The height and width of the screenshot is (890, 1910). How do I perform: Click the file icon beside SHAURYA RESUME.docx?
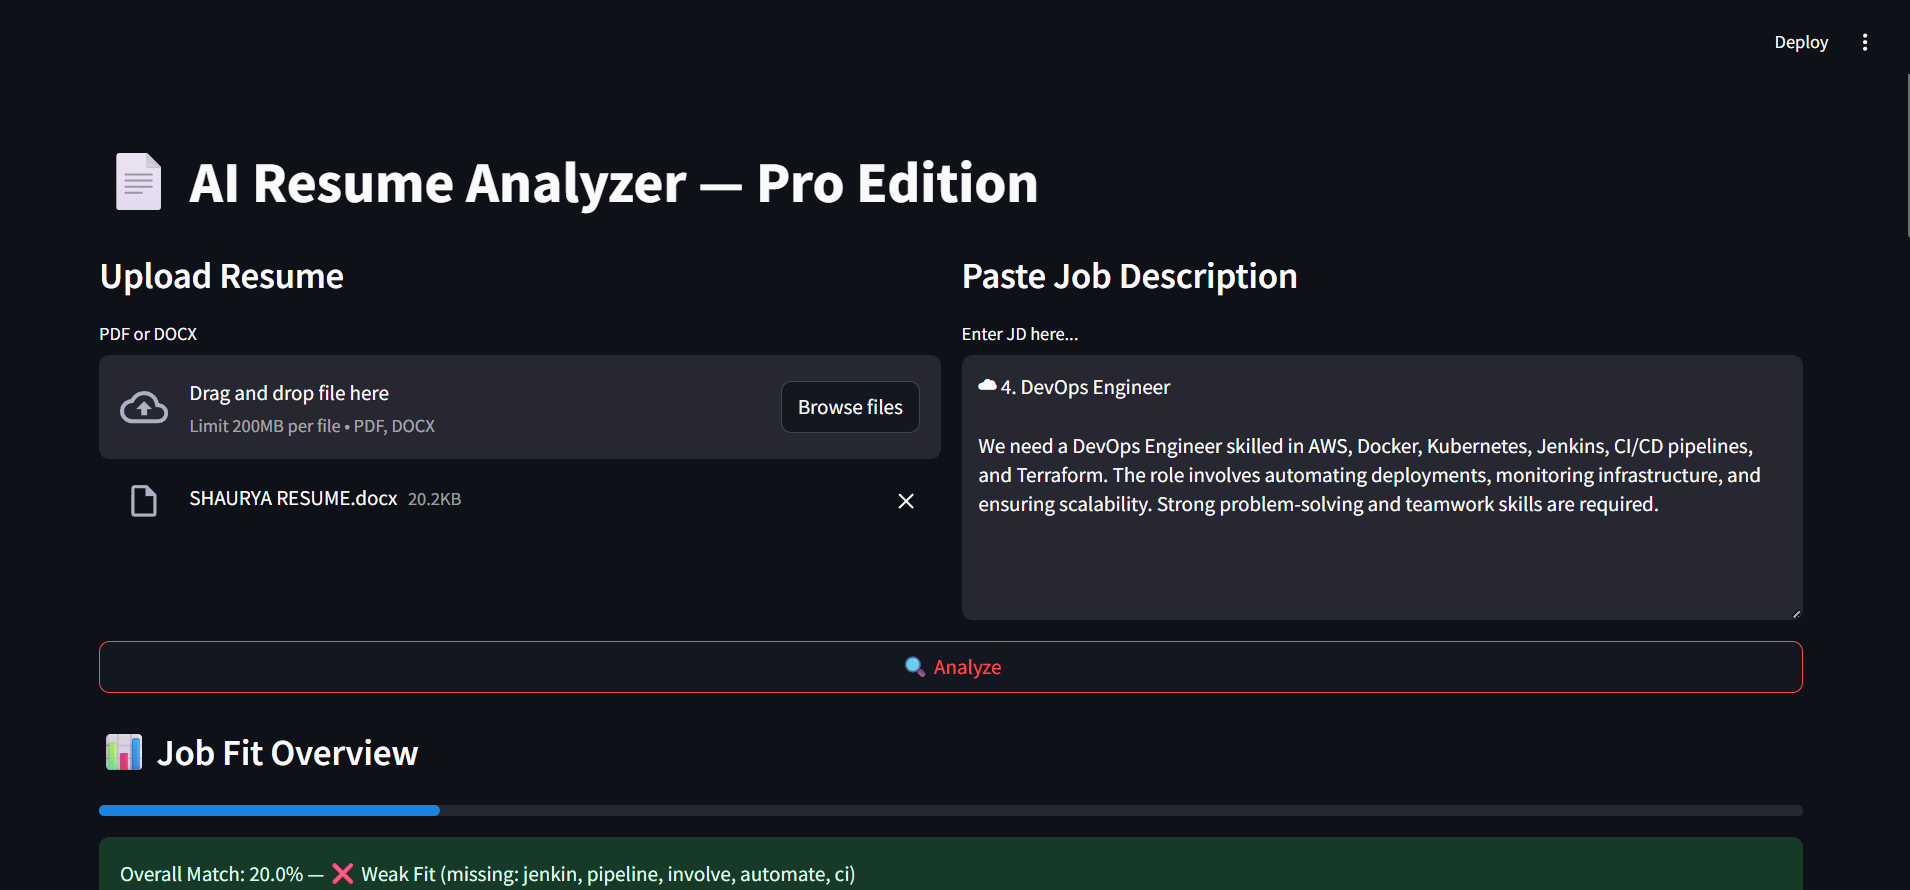pyautogui.click(x=144, y=500)
